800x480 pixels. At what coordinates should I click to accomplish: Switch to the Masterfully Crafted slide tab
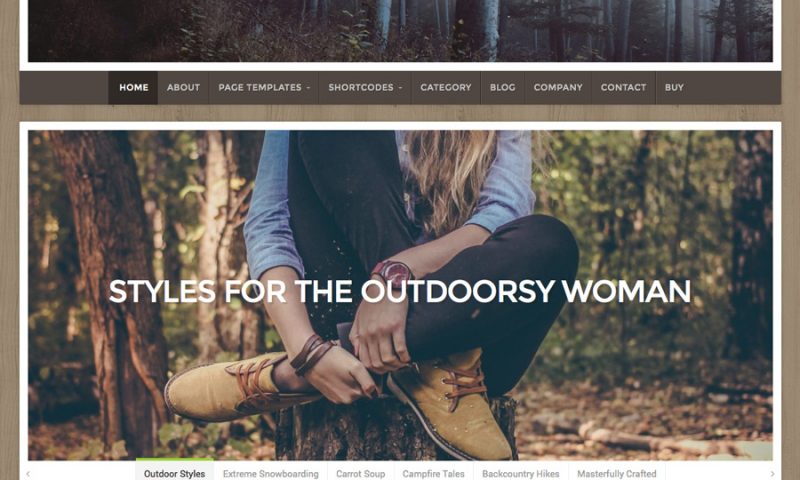(x=617, y=473)
